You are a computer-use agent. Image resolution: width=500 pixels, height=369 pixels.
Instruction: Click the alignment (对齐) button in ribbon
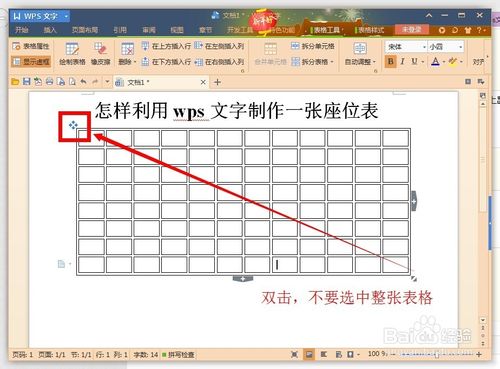479,62
